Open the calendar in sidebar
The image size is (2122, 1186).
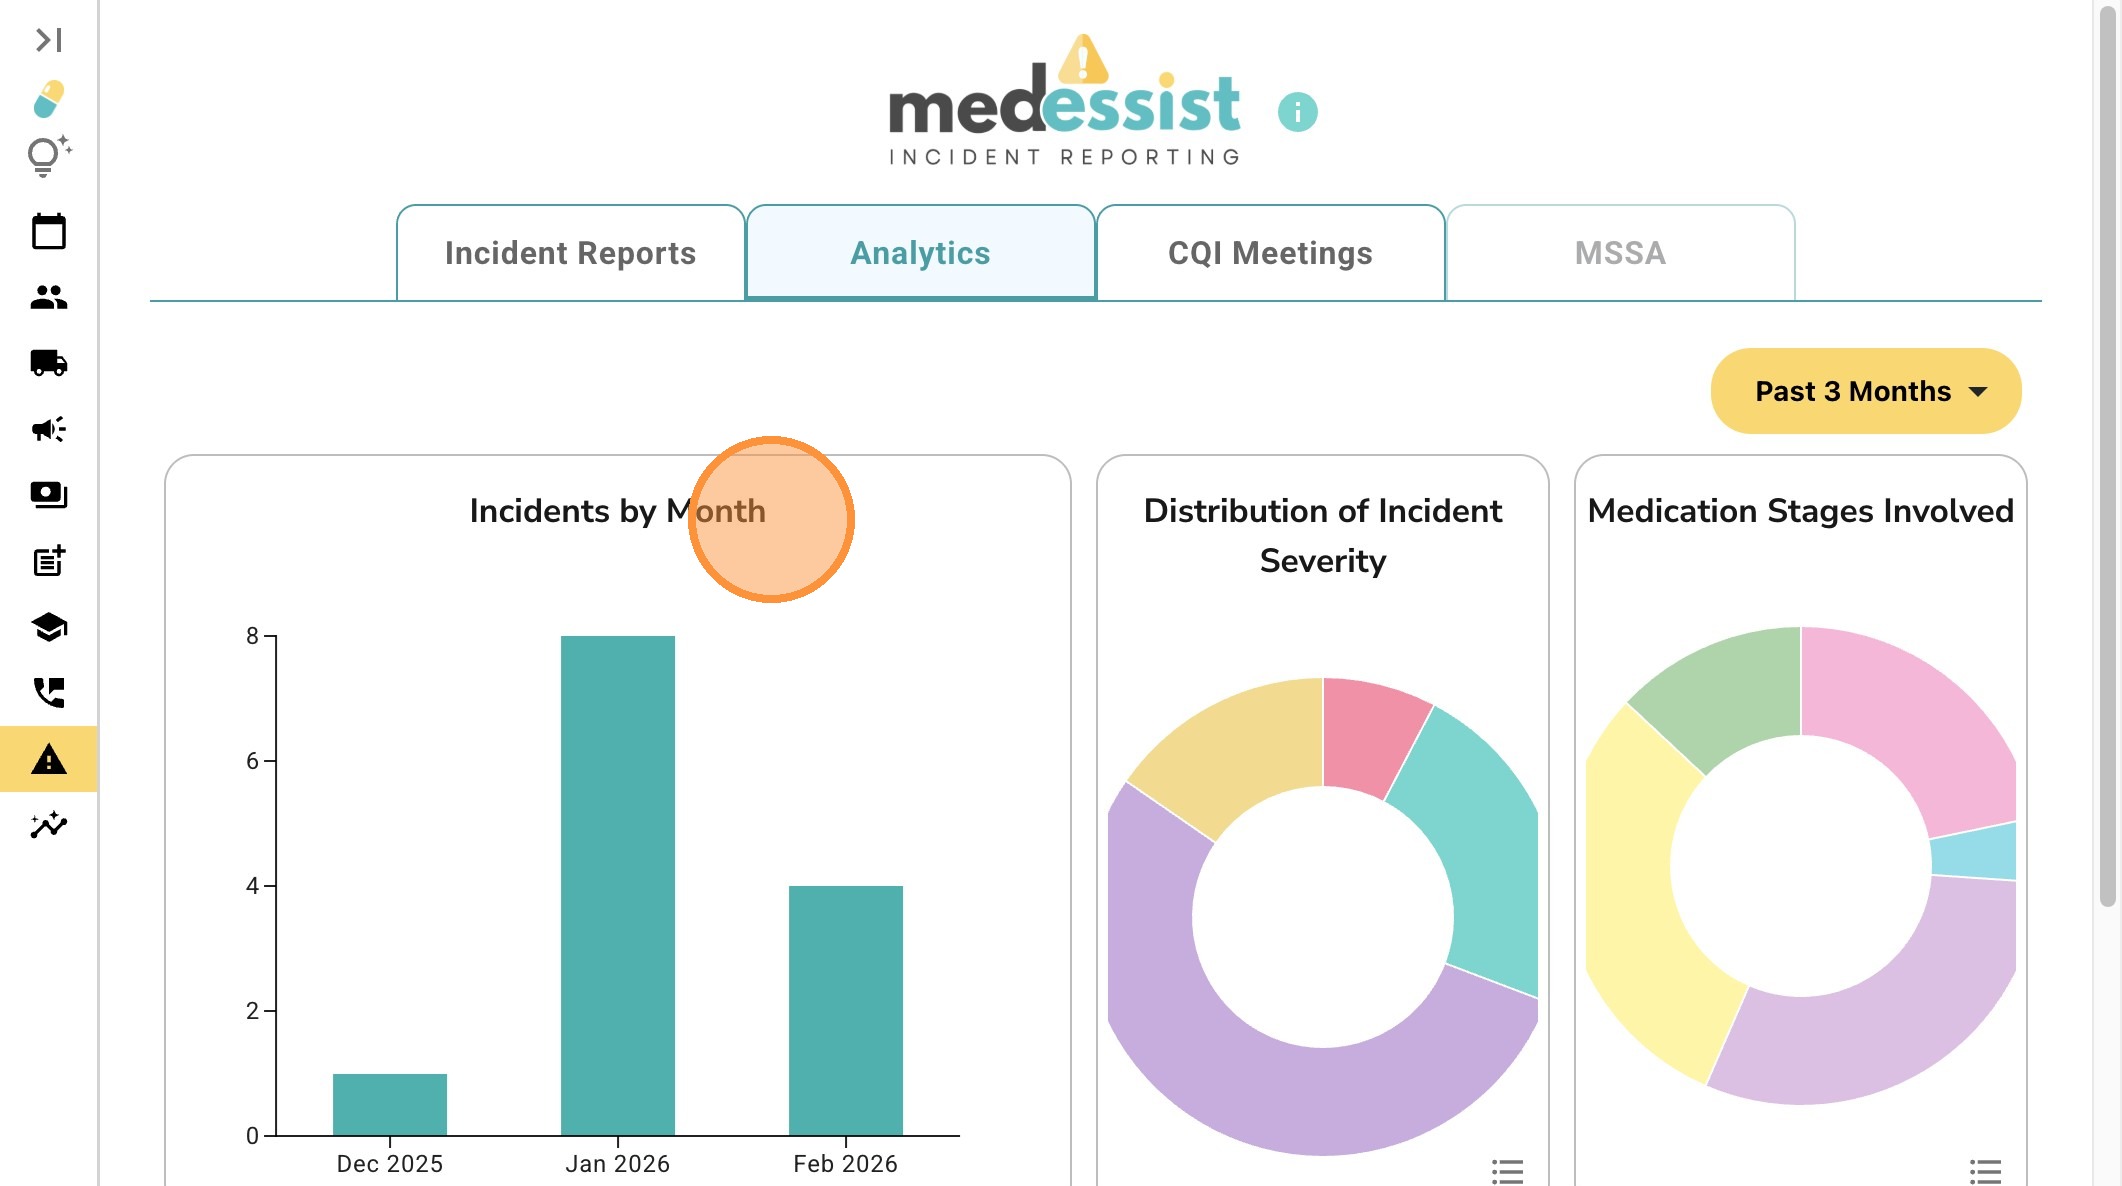tap(48, 232)
